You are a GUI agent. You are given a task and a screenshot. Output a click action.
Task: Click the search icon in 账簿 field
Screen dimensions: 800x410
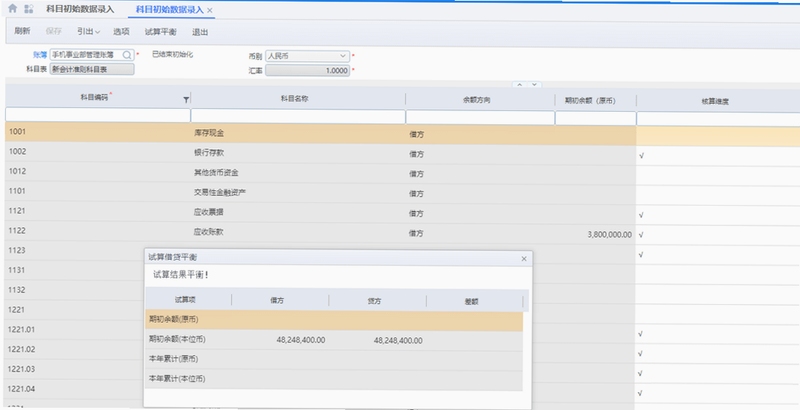pos(127,55)
